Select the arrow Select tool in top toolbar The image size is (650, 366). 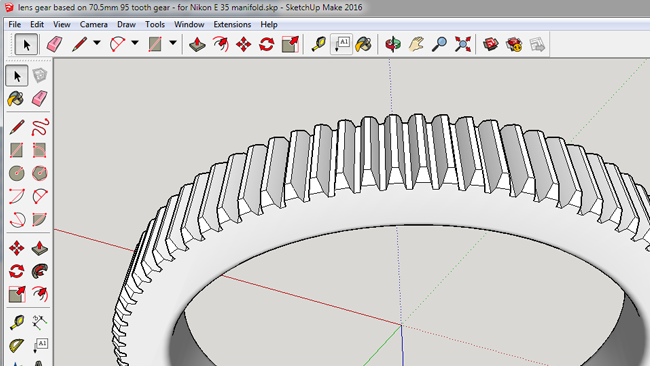pos(26,44)
